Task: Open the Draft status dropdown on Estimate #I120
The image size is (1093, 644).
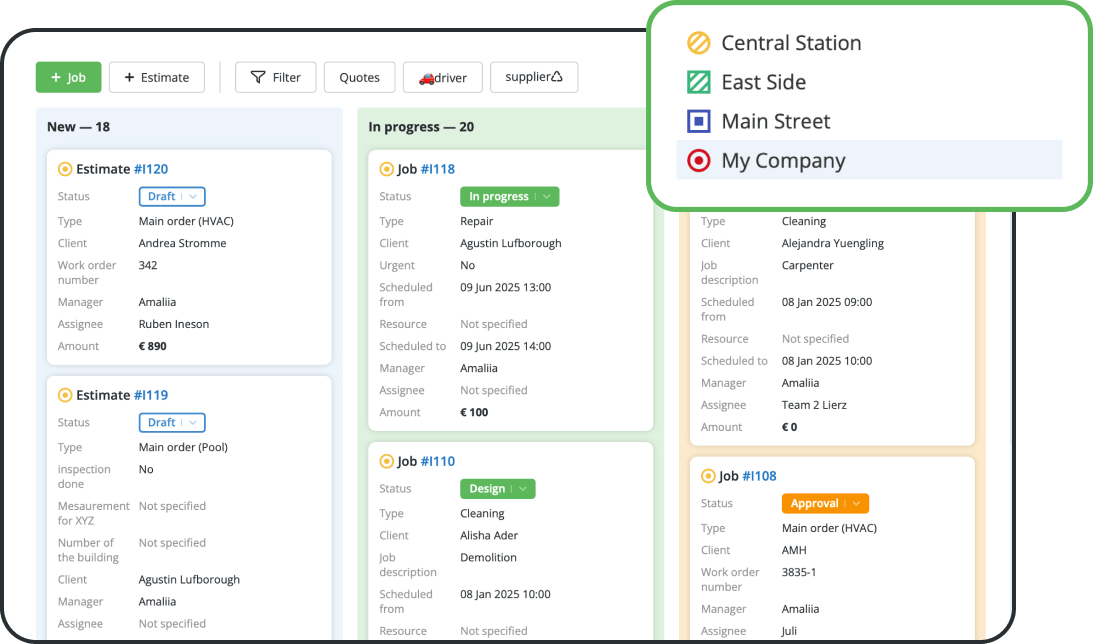Action: [171, 196]
